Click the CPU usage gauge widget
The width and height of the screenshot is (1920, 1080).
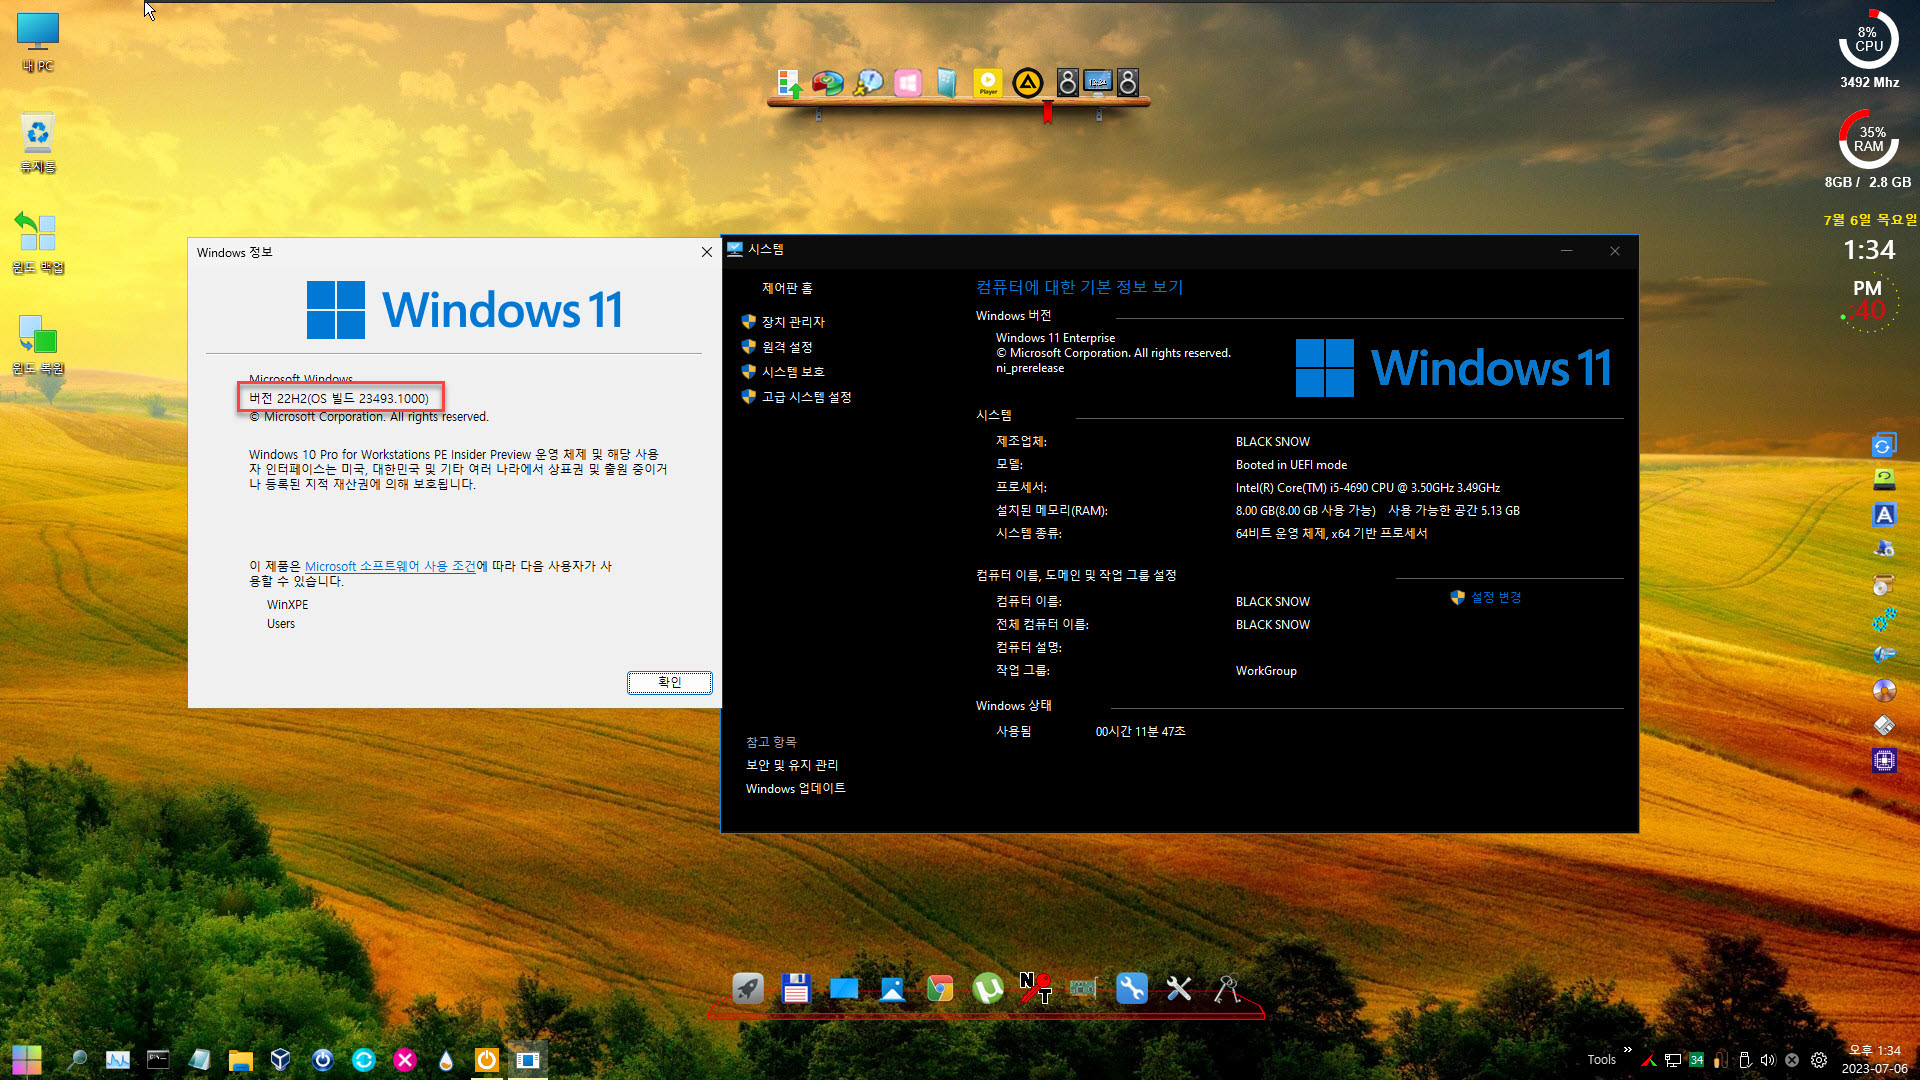point(1868,40)
